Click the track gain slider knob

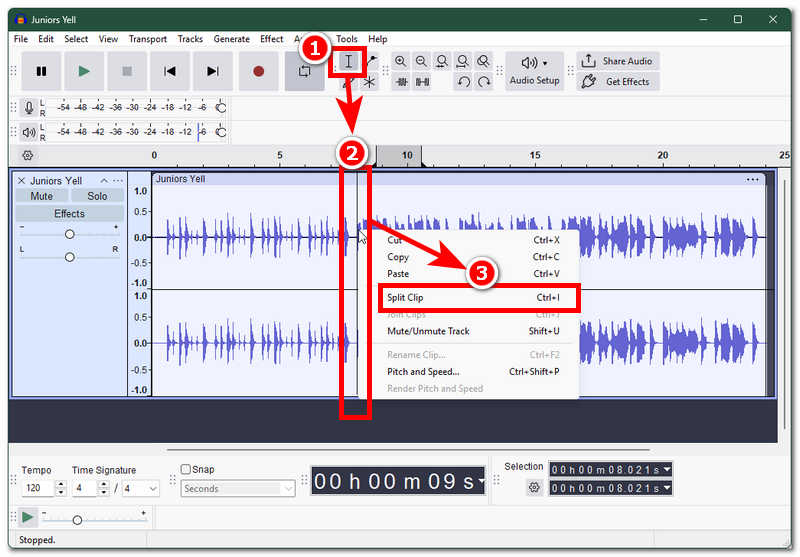click(69, 234)
